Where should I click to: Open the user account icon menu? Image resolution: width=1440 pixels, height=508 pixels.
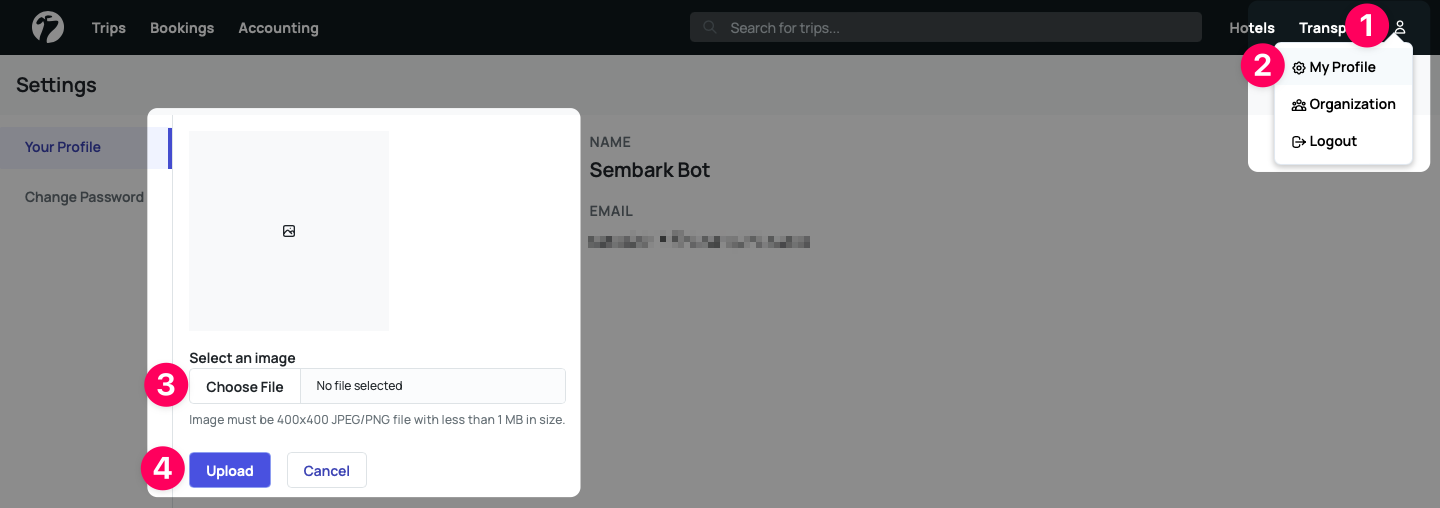pos(1400,28)
